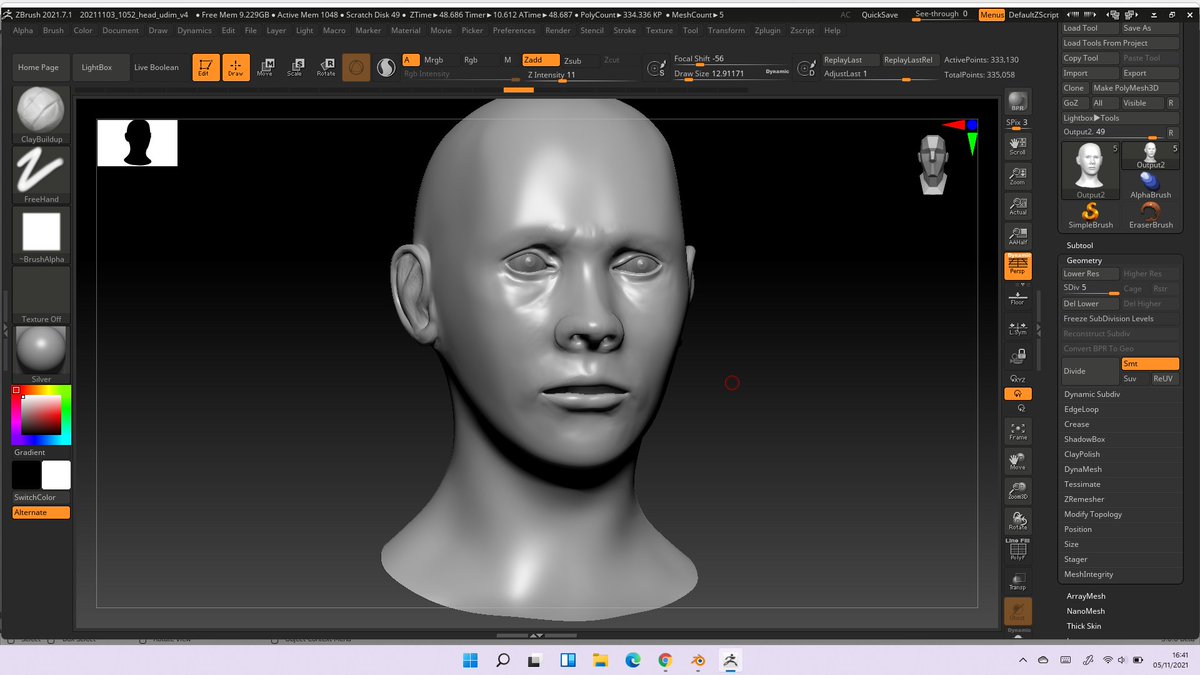Toggle Live Boolean mode
Image resolution: width=1200 pixels, height=675 pixels.
(x=157, y=67)
